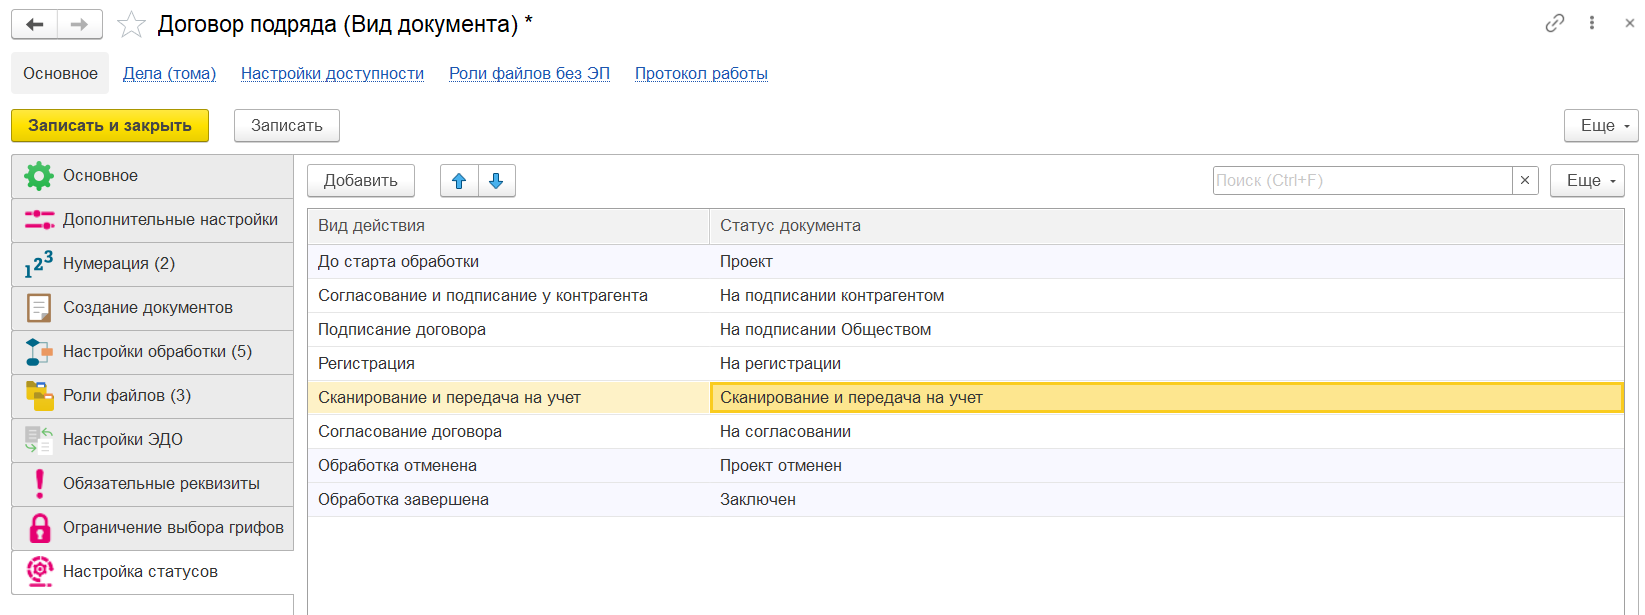
Task: Move row up with blue up arrow
Action: pyautogui.click(x=459, y=181)
